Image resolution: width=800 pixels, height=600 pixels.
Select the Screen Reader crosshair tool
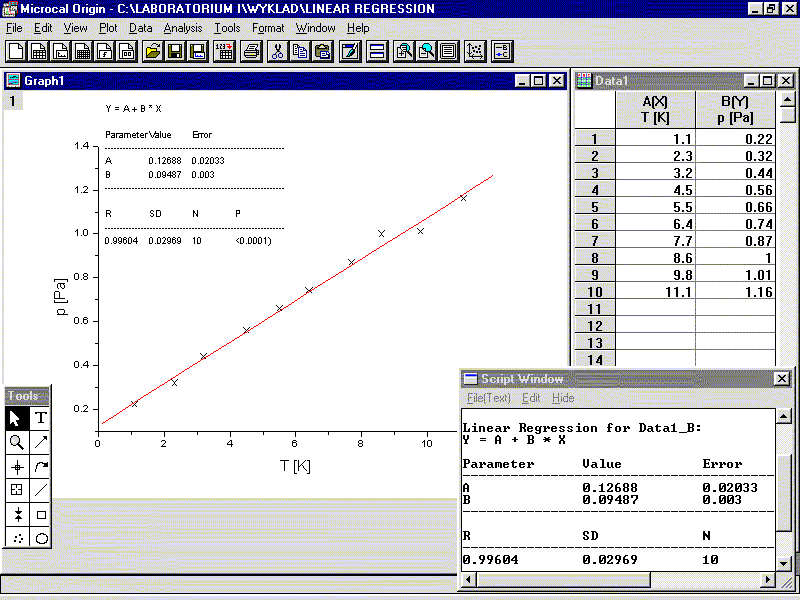[x=16, y=466]
